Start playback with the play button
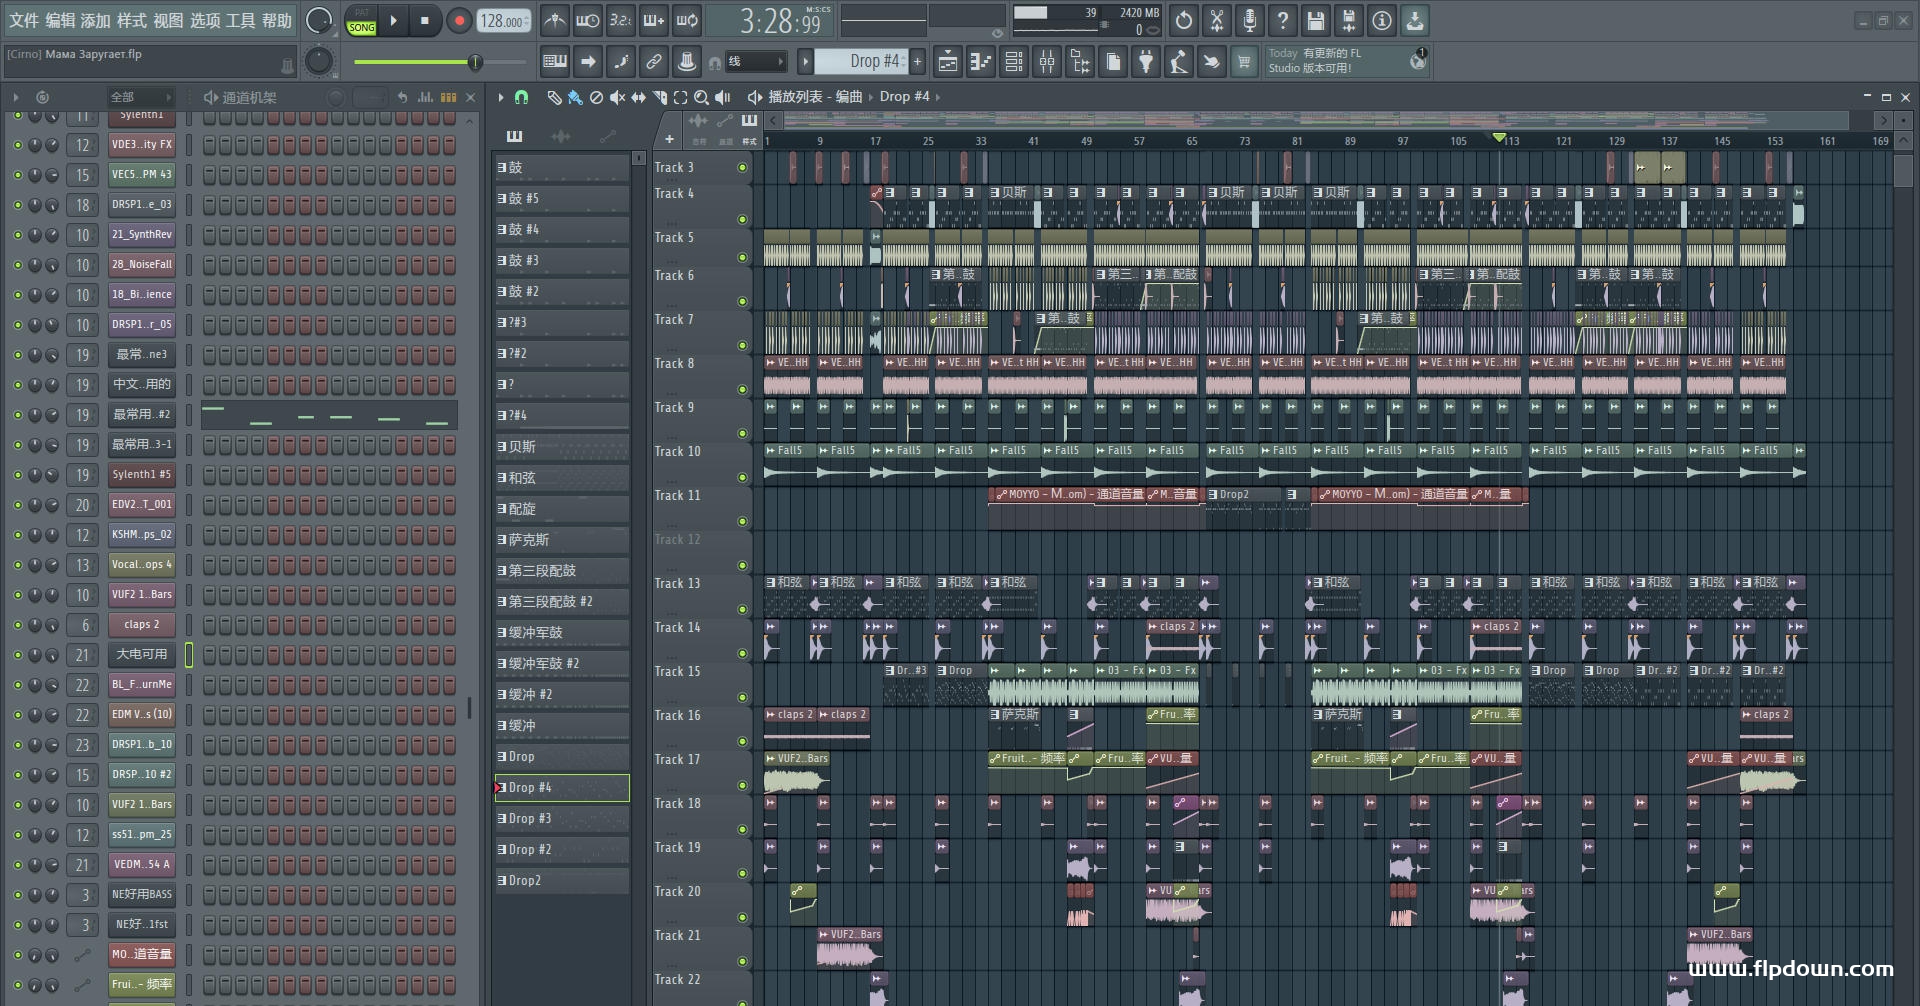The height and width of the screenshot is (1006, 1920). tap(394, 20)
